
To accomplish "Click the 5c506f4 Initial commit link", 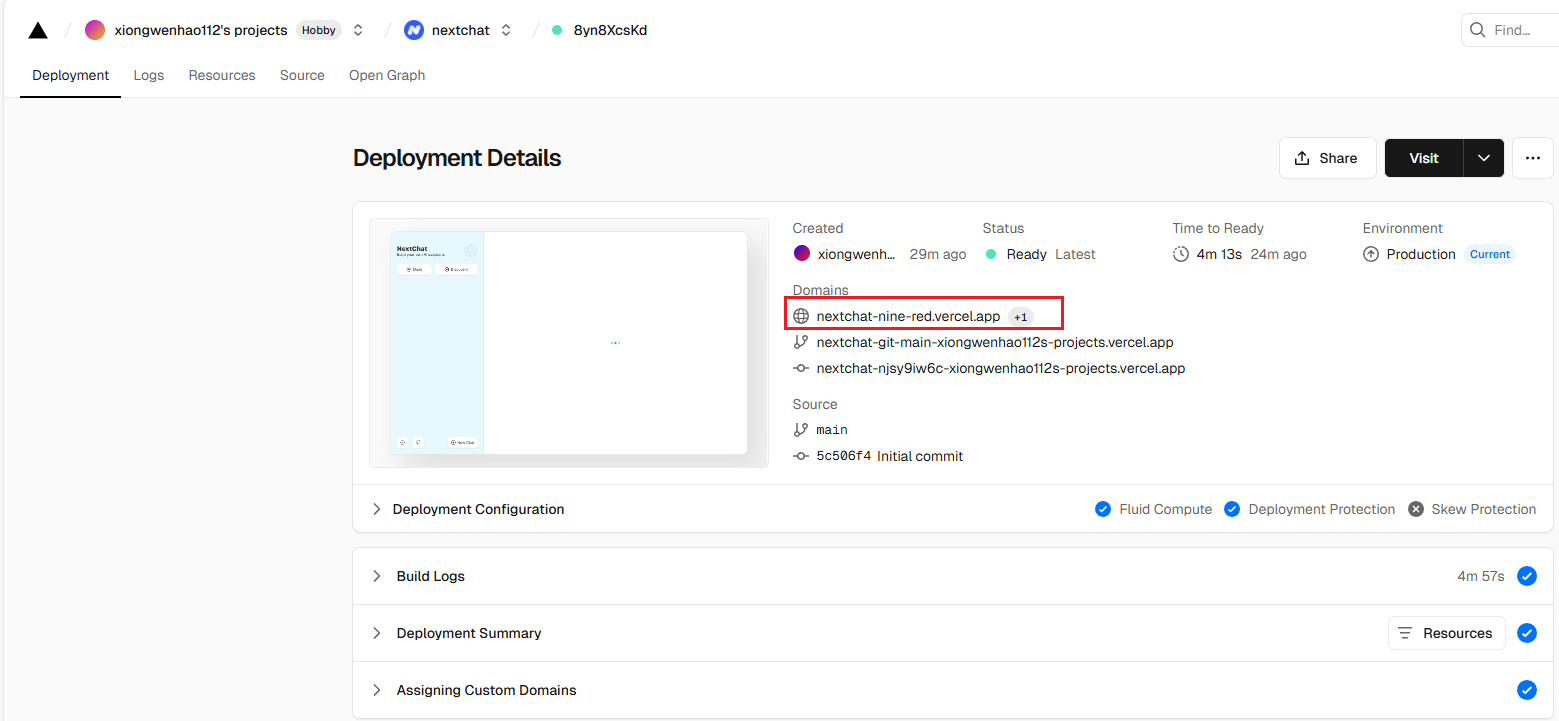I will pos(890,456).
